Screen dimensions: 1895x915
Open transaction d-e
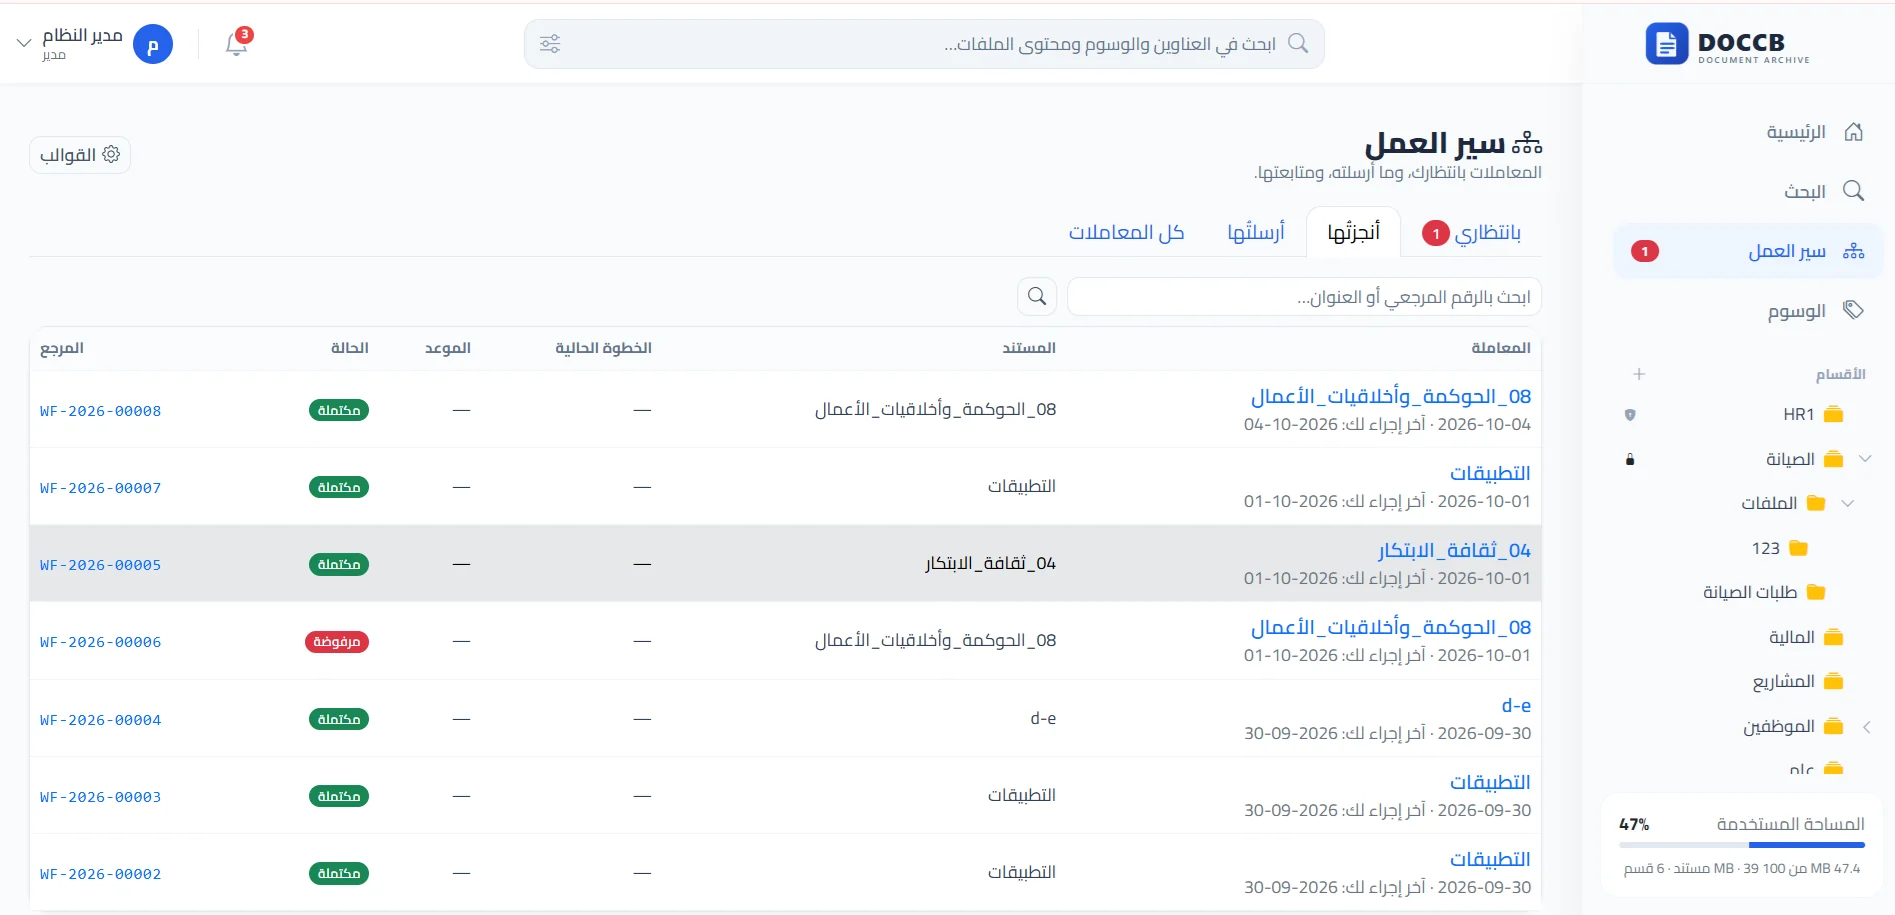coord(1516,705)
